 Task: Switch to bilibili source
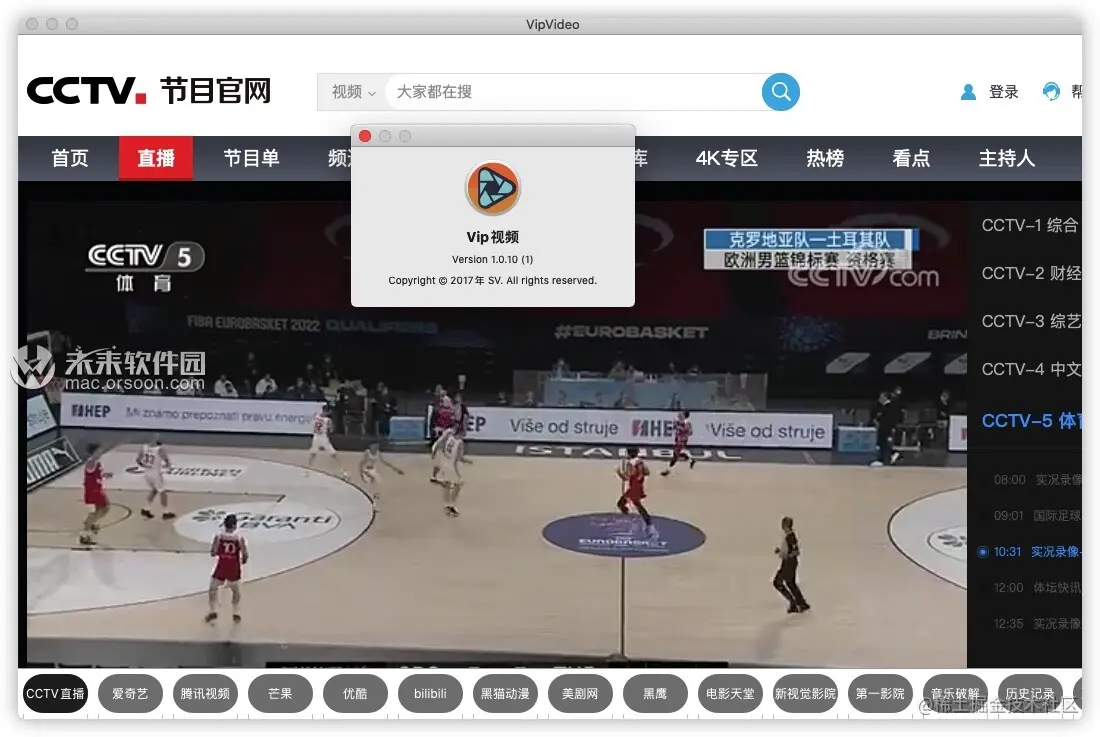pos(430,694)
